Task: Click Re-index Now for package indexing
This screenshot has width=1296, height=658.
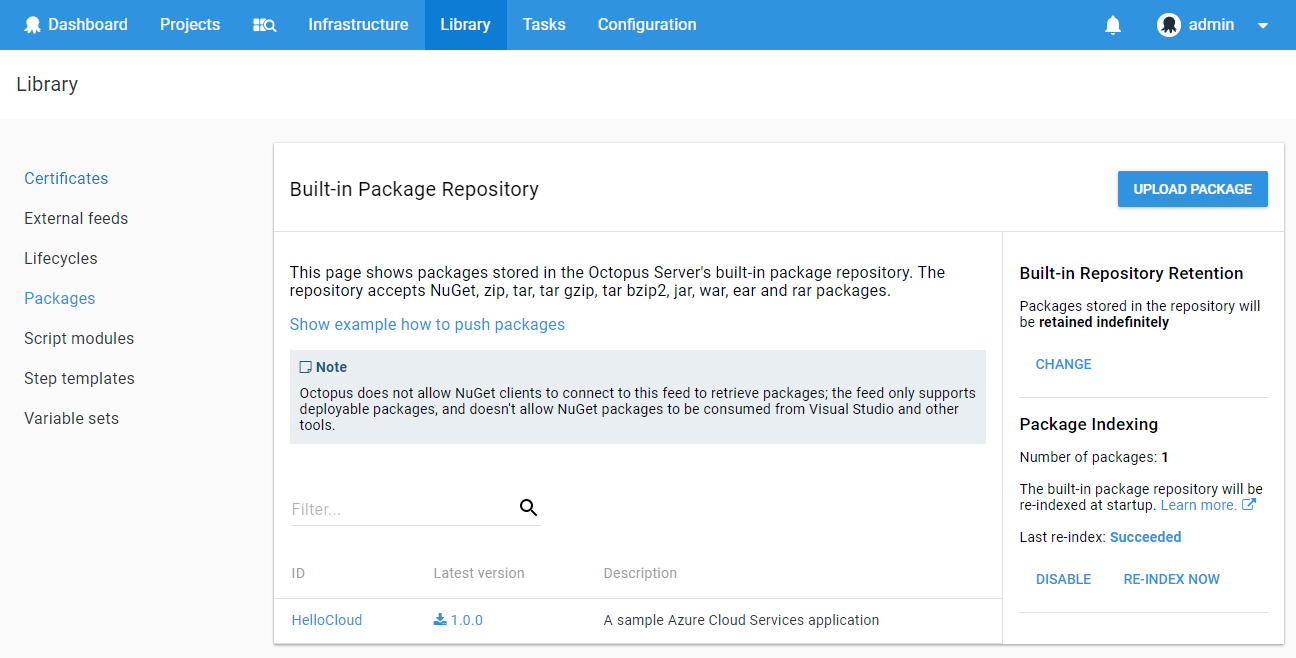Action: point(1171,579)
